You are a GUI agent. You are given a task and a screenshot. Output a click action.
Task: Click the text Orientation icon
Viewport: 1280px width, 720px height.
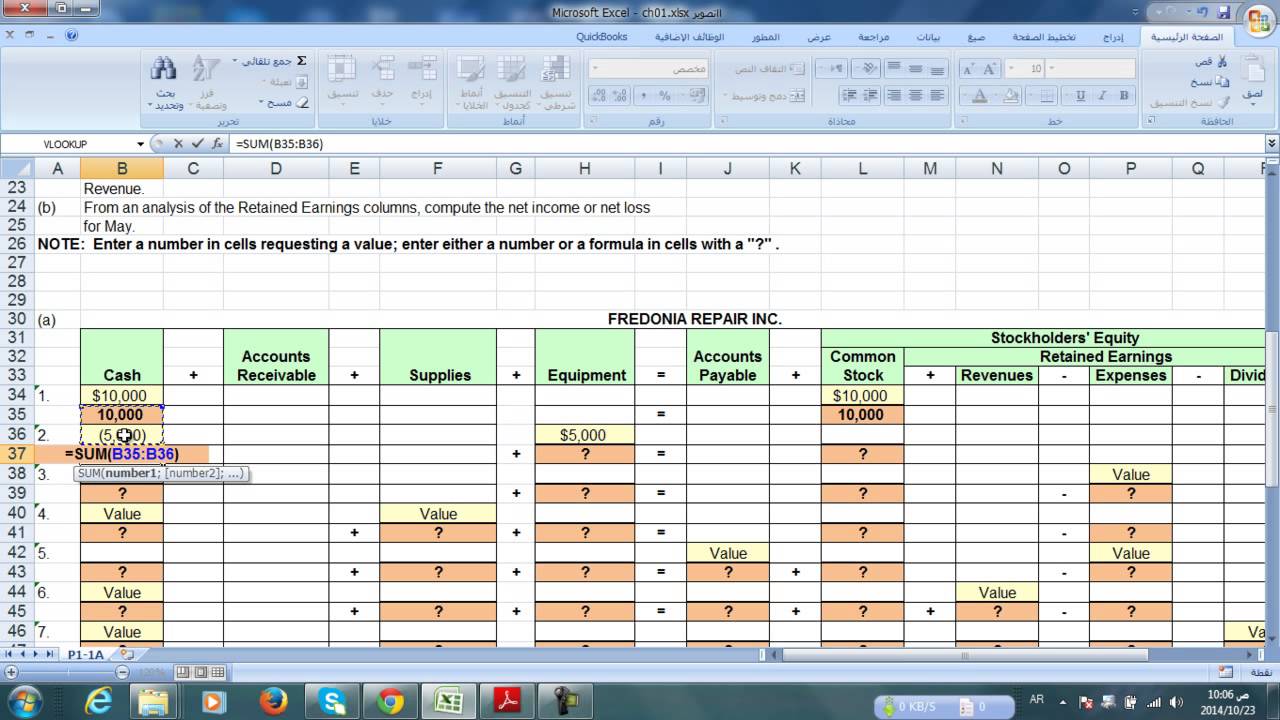pos(868,69)
